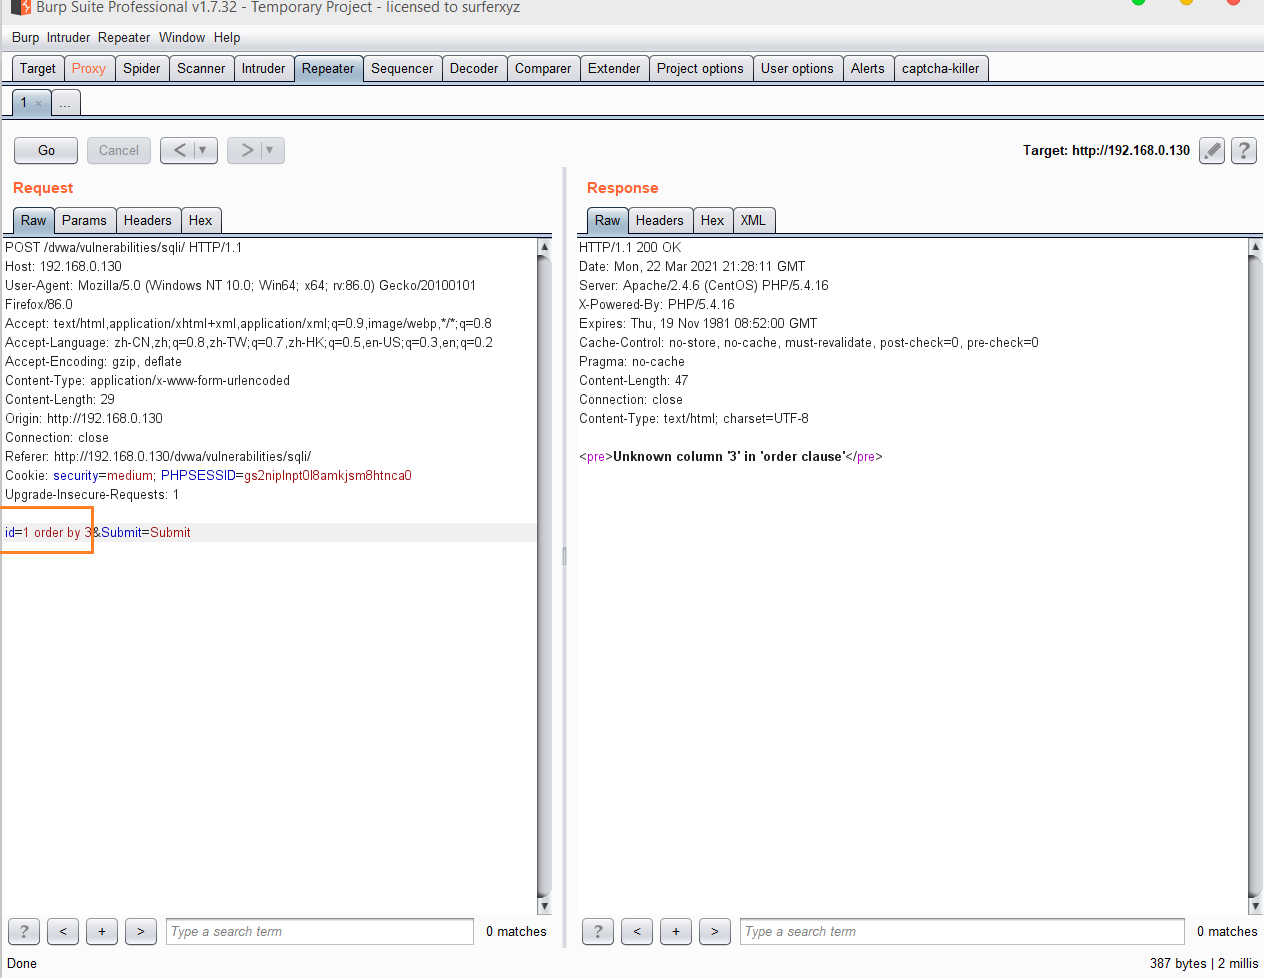Viewport: 1264px width, 978px height.
Task: Send the request with Go button
Action: [46, 150]
